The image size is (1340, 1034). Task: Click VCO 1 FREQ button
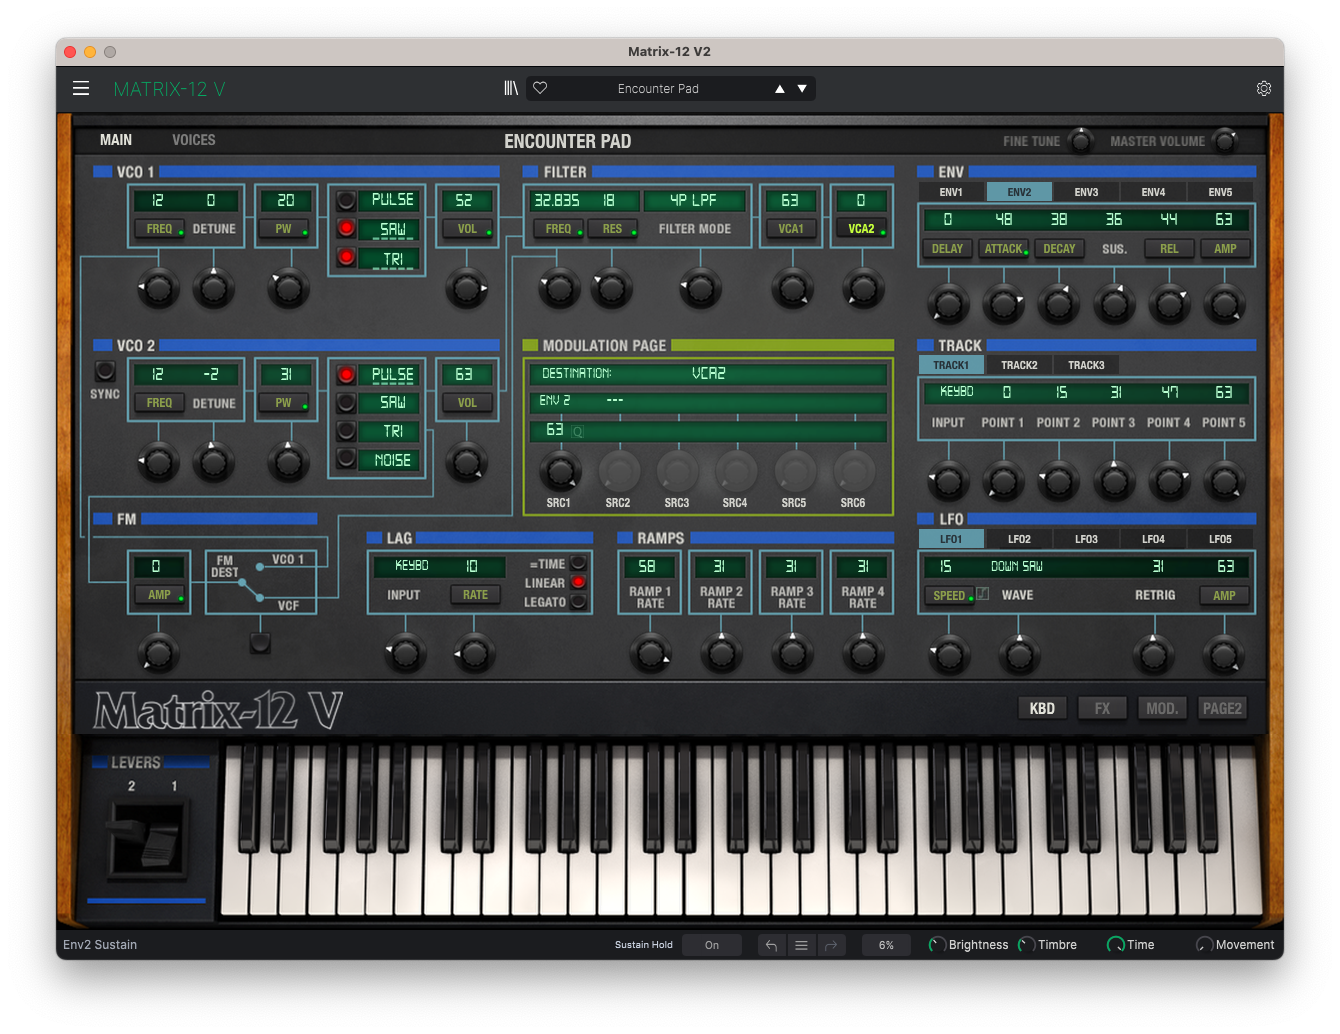coord(159,229)
